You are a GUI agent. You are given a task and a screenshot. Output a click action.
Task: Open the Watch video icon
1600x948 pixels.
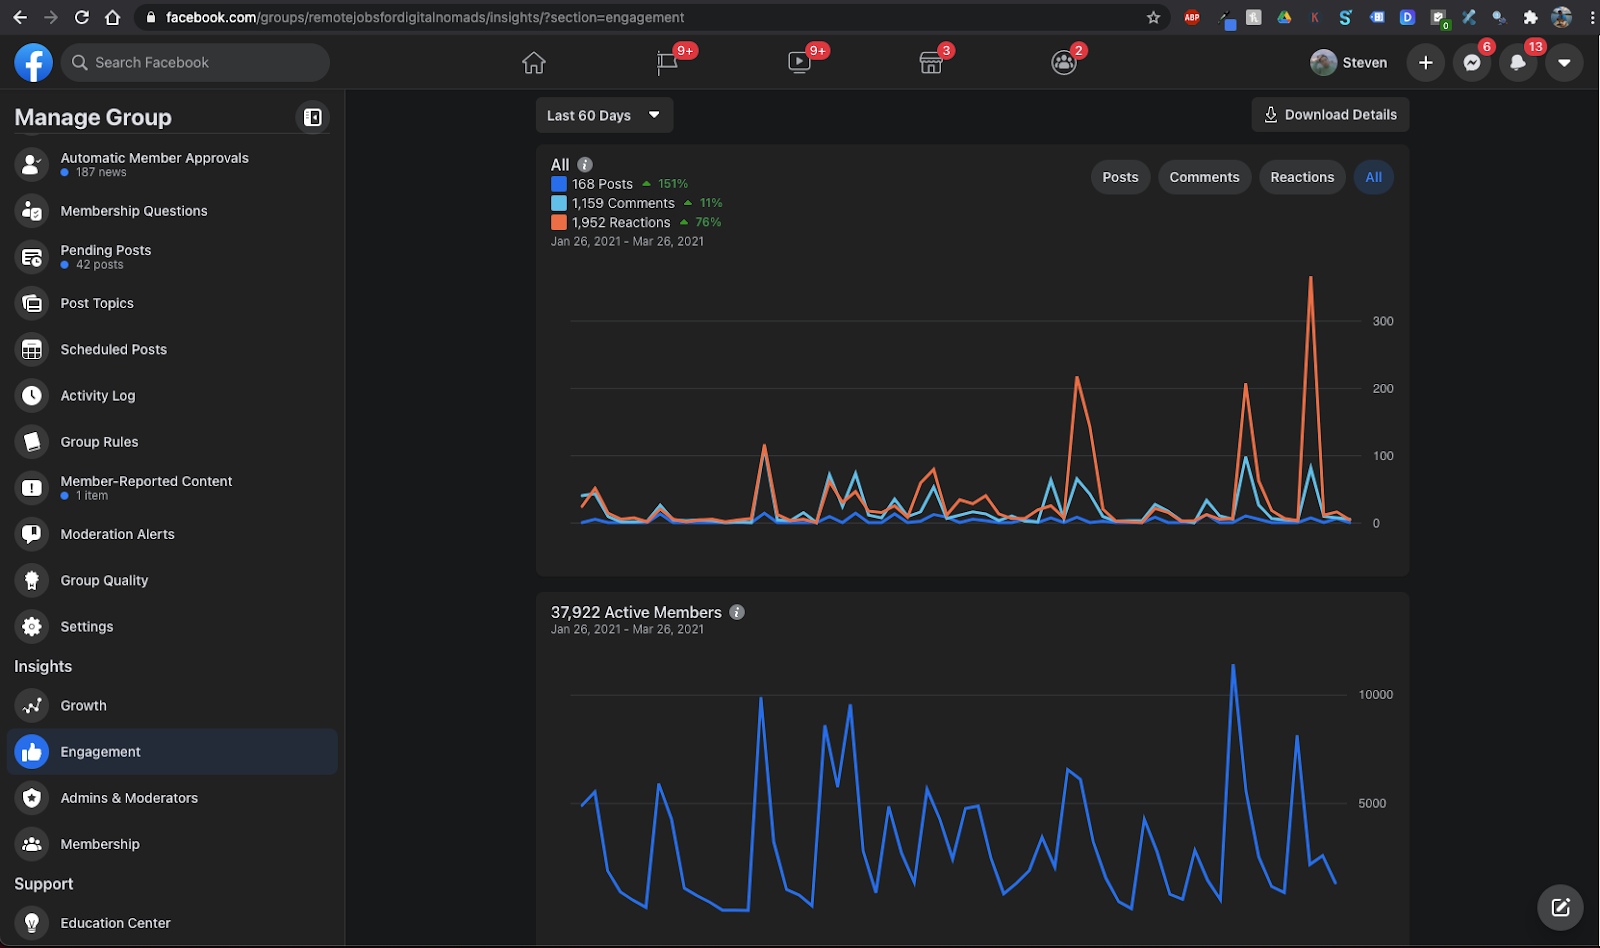click(x=799, y=63)
